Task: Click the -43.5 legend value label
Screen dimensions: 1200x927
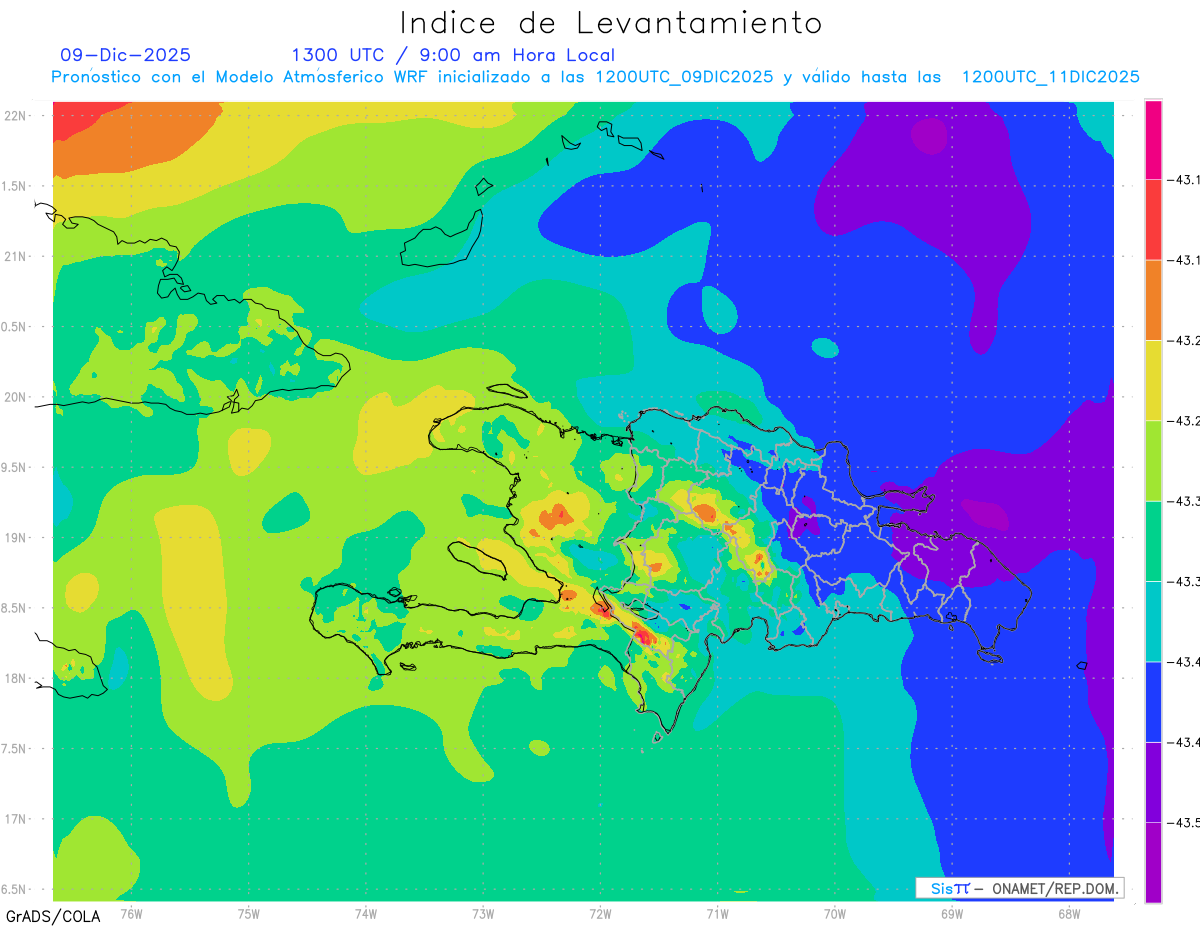Action: [x=1183, y=823]
